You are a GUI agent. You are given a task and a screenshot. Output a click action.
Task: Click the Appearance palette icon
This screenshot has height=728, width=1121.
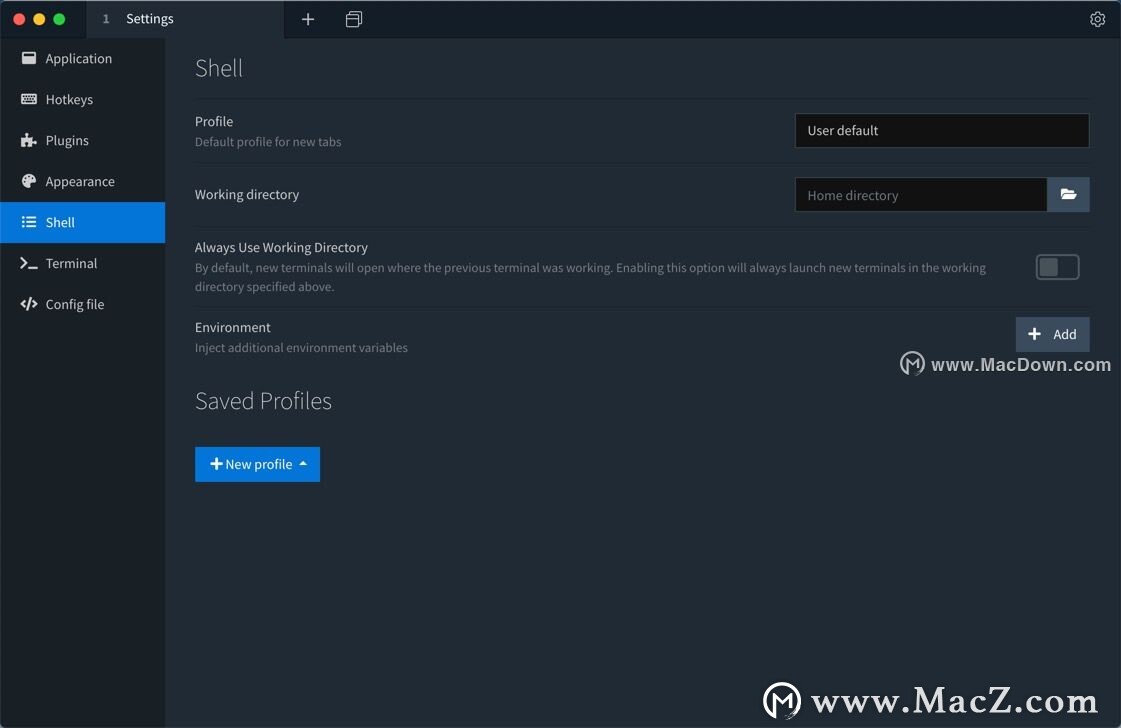click(x=29, y=181)
